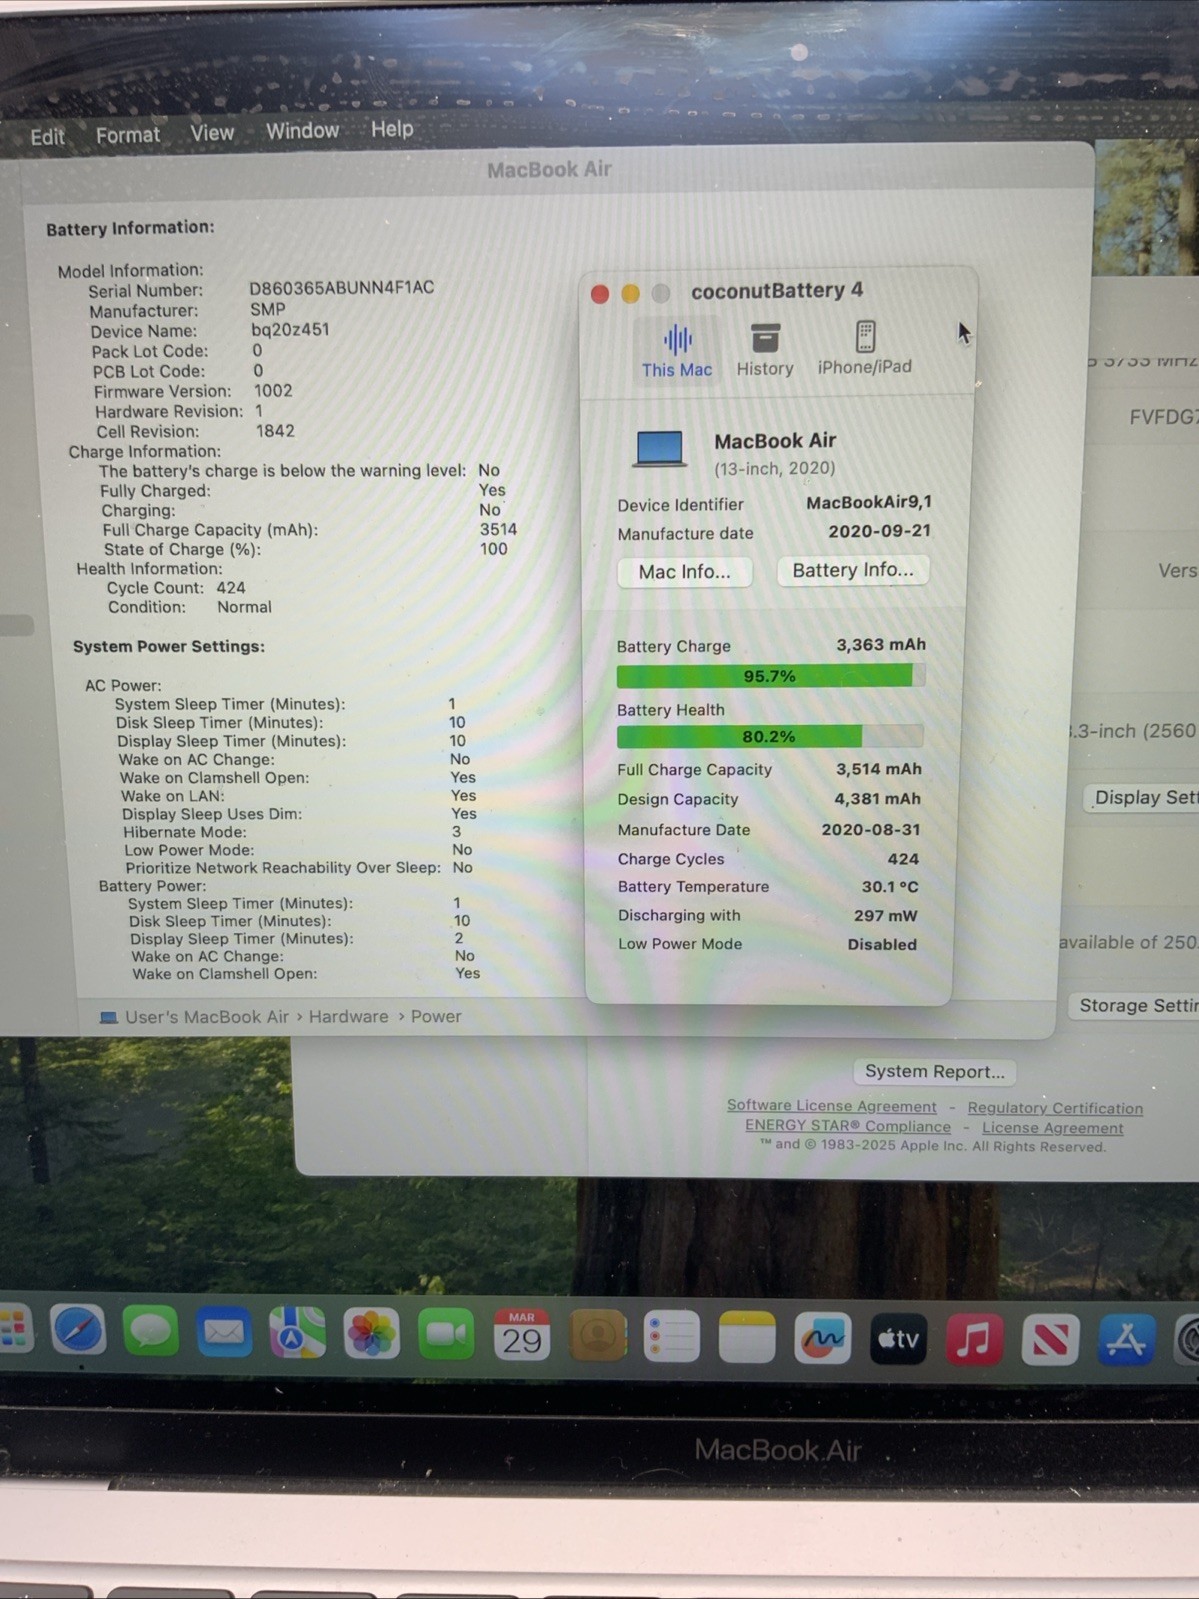Click the Condition value Normal
The height and width of the screenshot is (1599, 1199).
point(244,607)
